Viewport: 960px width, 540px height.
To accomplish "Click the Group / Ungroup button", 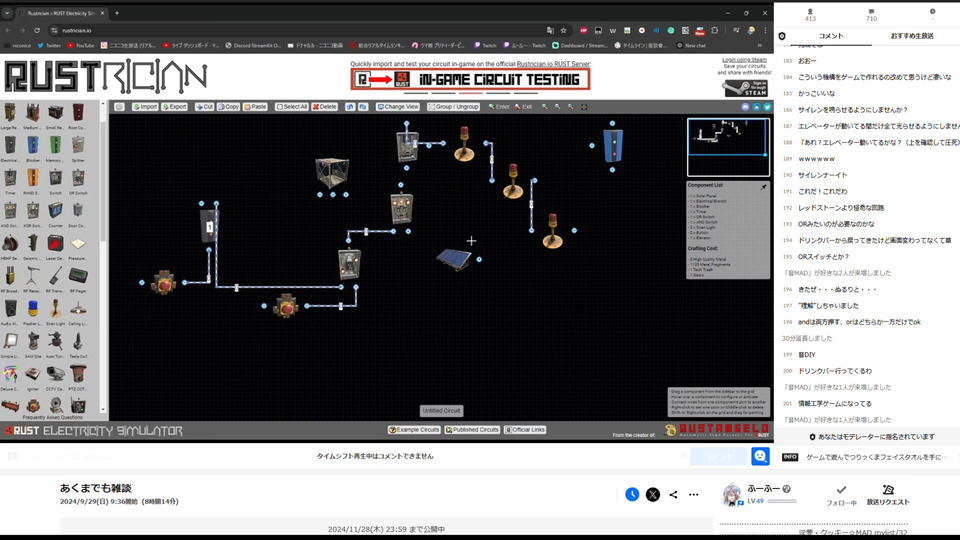I will point(454,107).
